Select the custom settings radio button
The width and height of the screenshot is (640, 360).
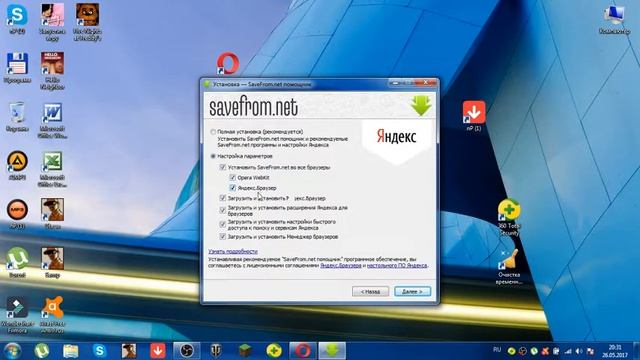tap(213, 156)
